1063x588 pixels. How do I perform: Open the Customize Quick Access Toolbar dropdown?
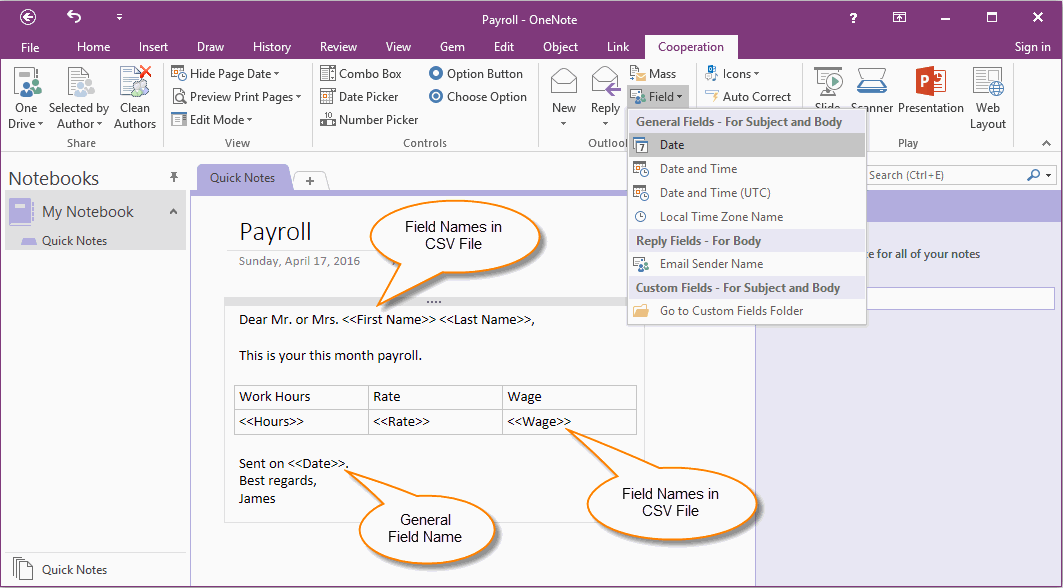[119, 18]
